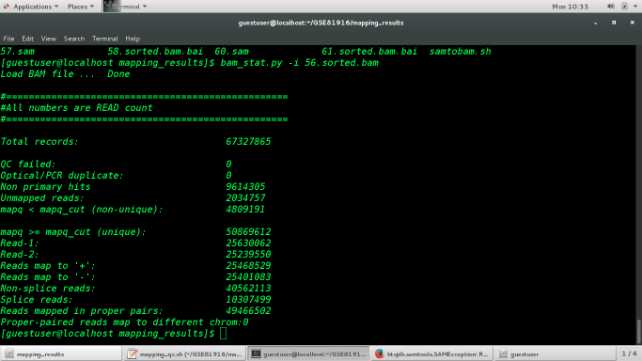Click the 58.sorted.bam.bai file name
Image resolution: width=642 pixels, height=361 pixels.
[x=155, y=52]
